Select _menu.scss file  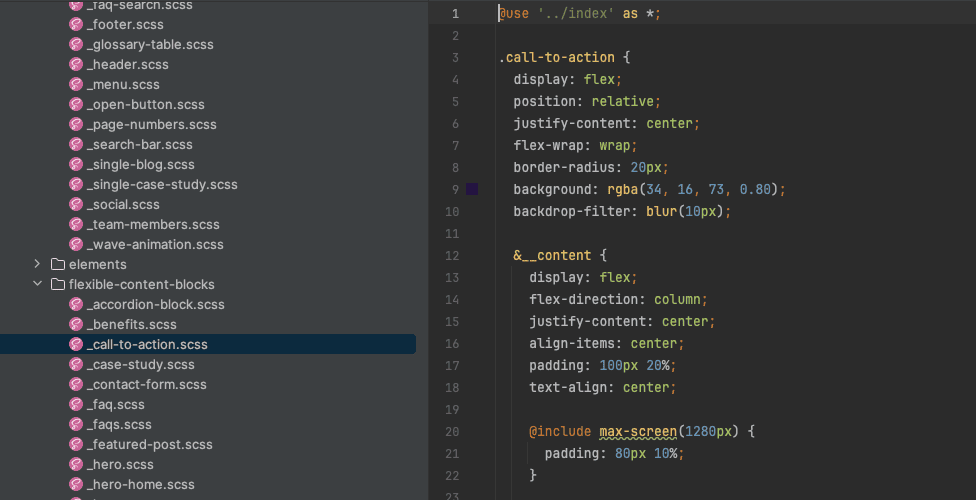tap(123, 85)
